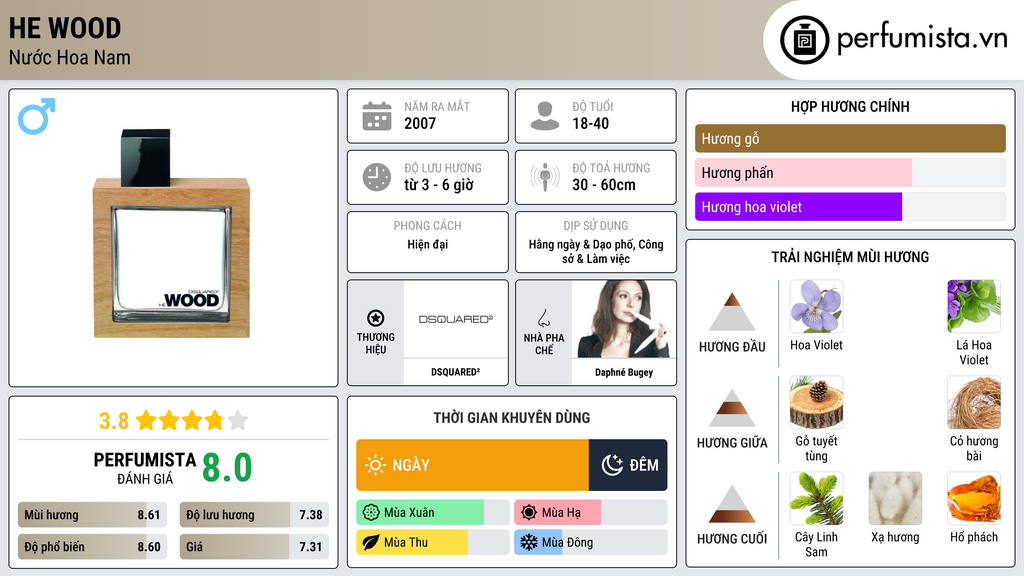Open the Cỏ hương bài note image

point(974,403)
